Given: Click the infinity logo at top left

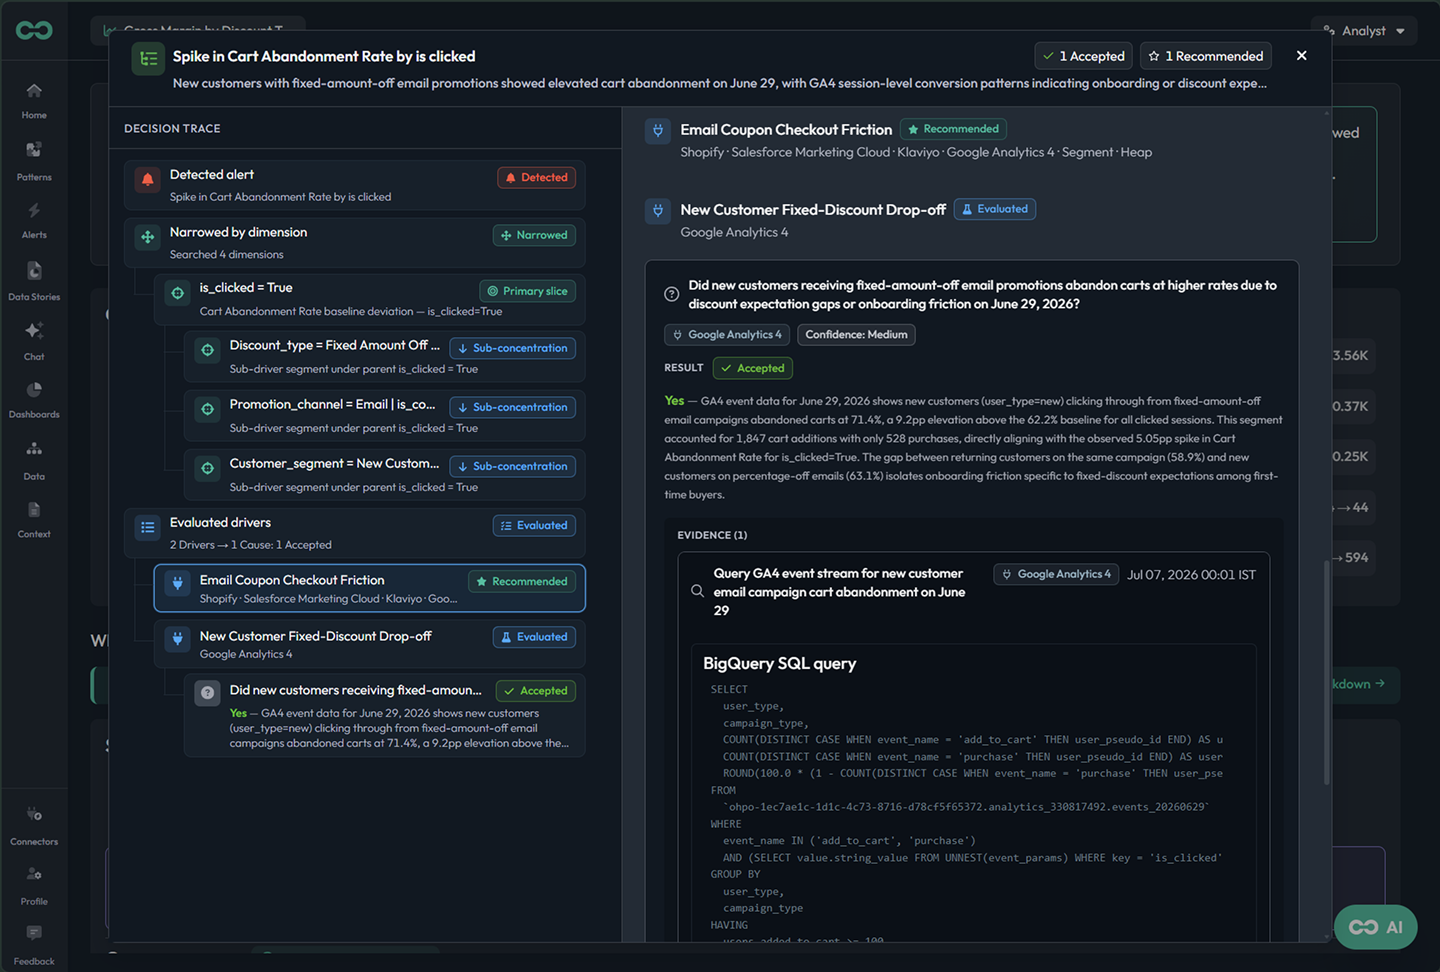Looking at the screenshot, I should click(34, 31).
